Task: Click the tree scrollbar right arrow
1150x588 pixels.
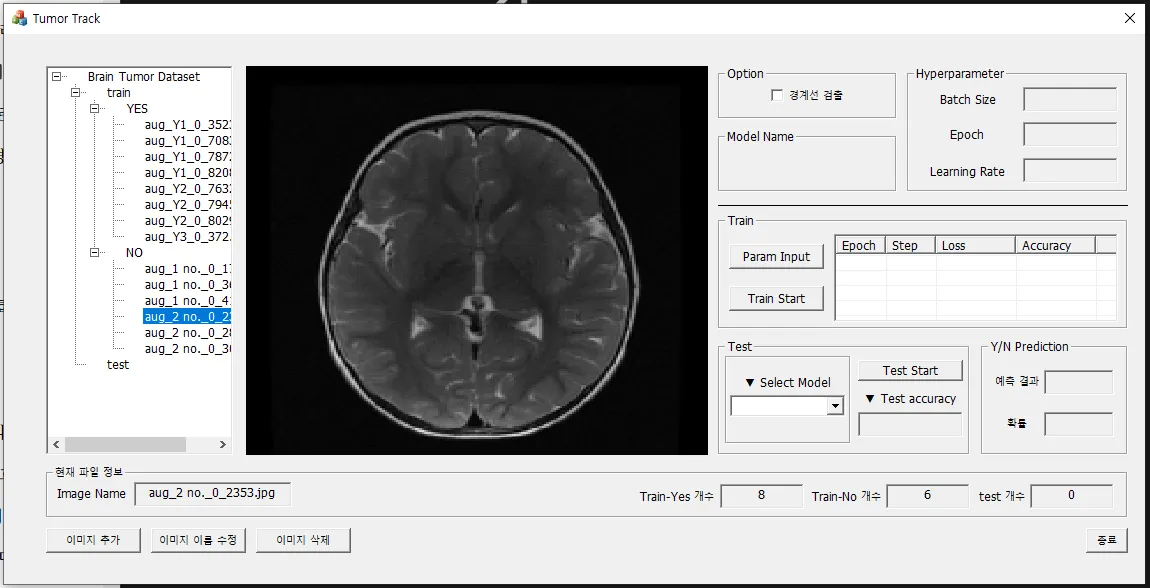Action: pyautogui.click(x=224, y=444)
